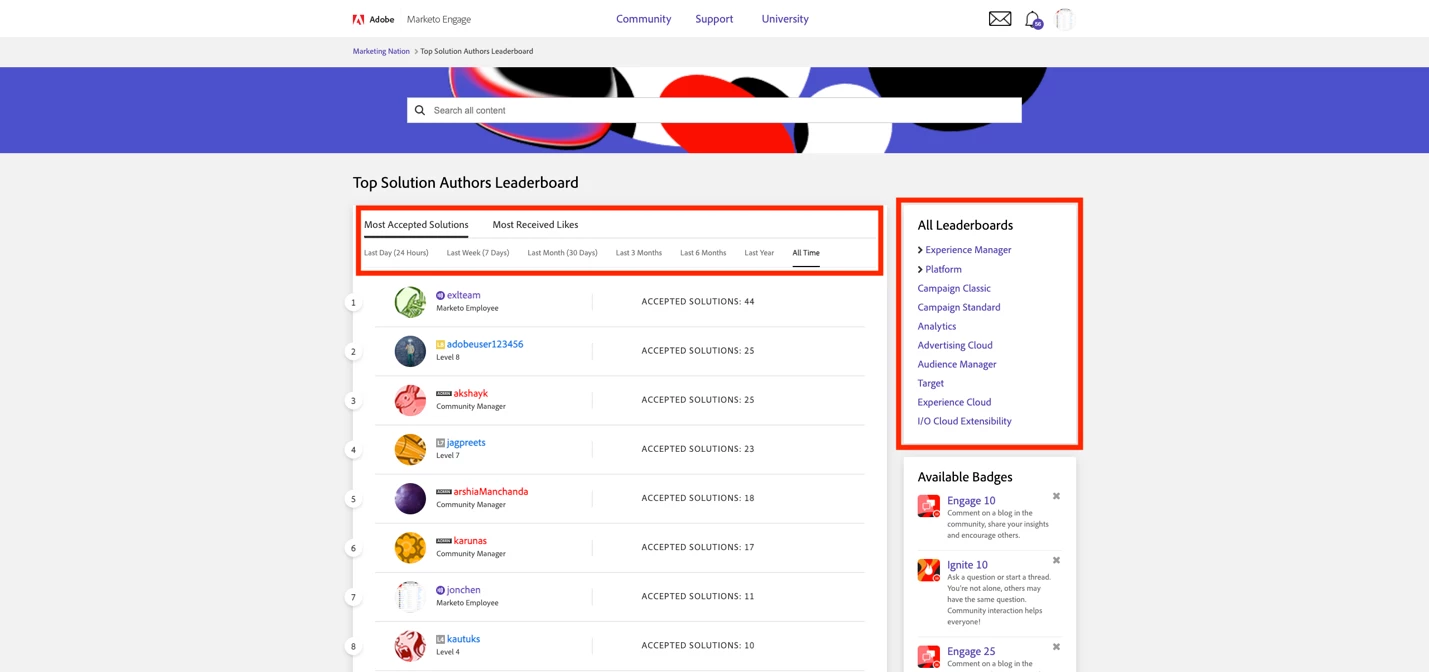Click rank icon beside jagpreets
The width and height of the screenshot is (1429, 672).
440,443
